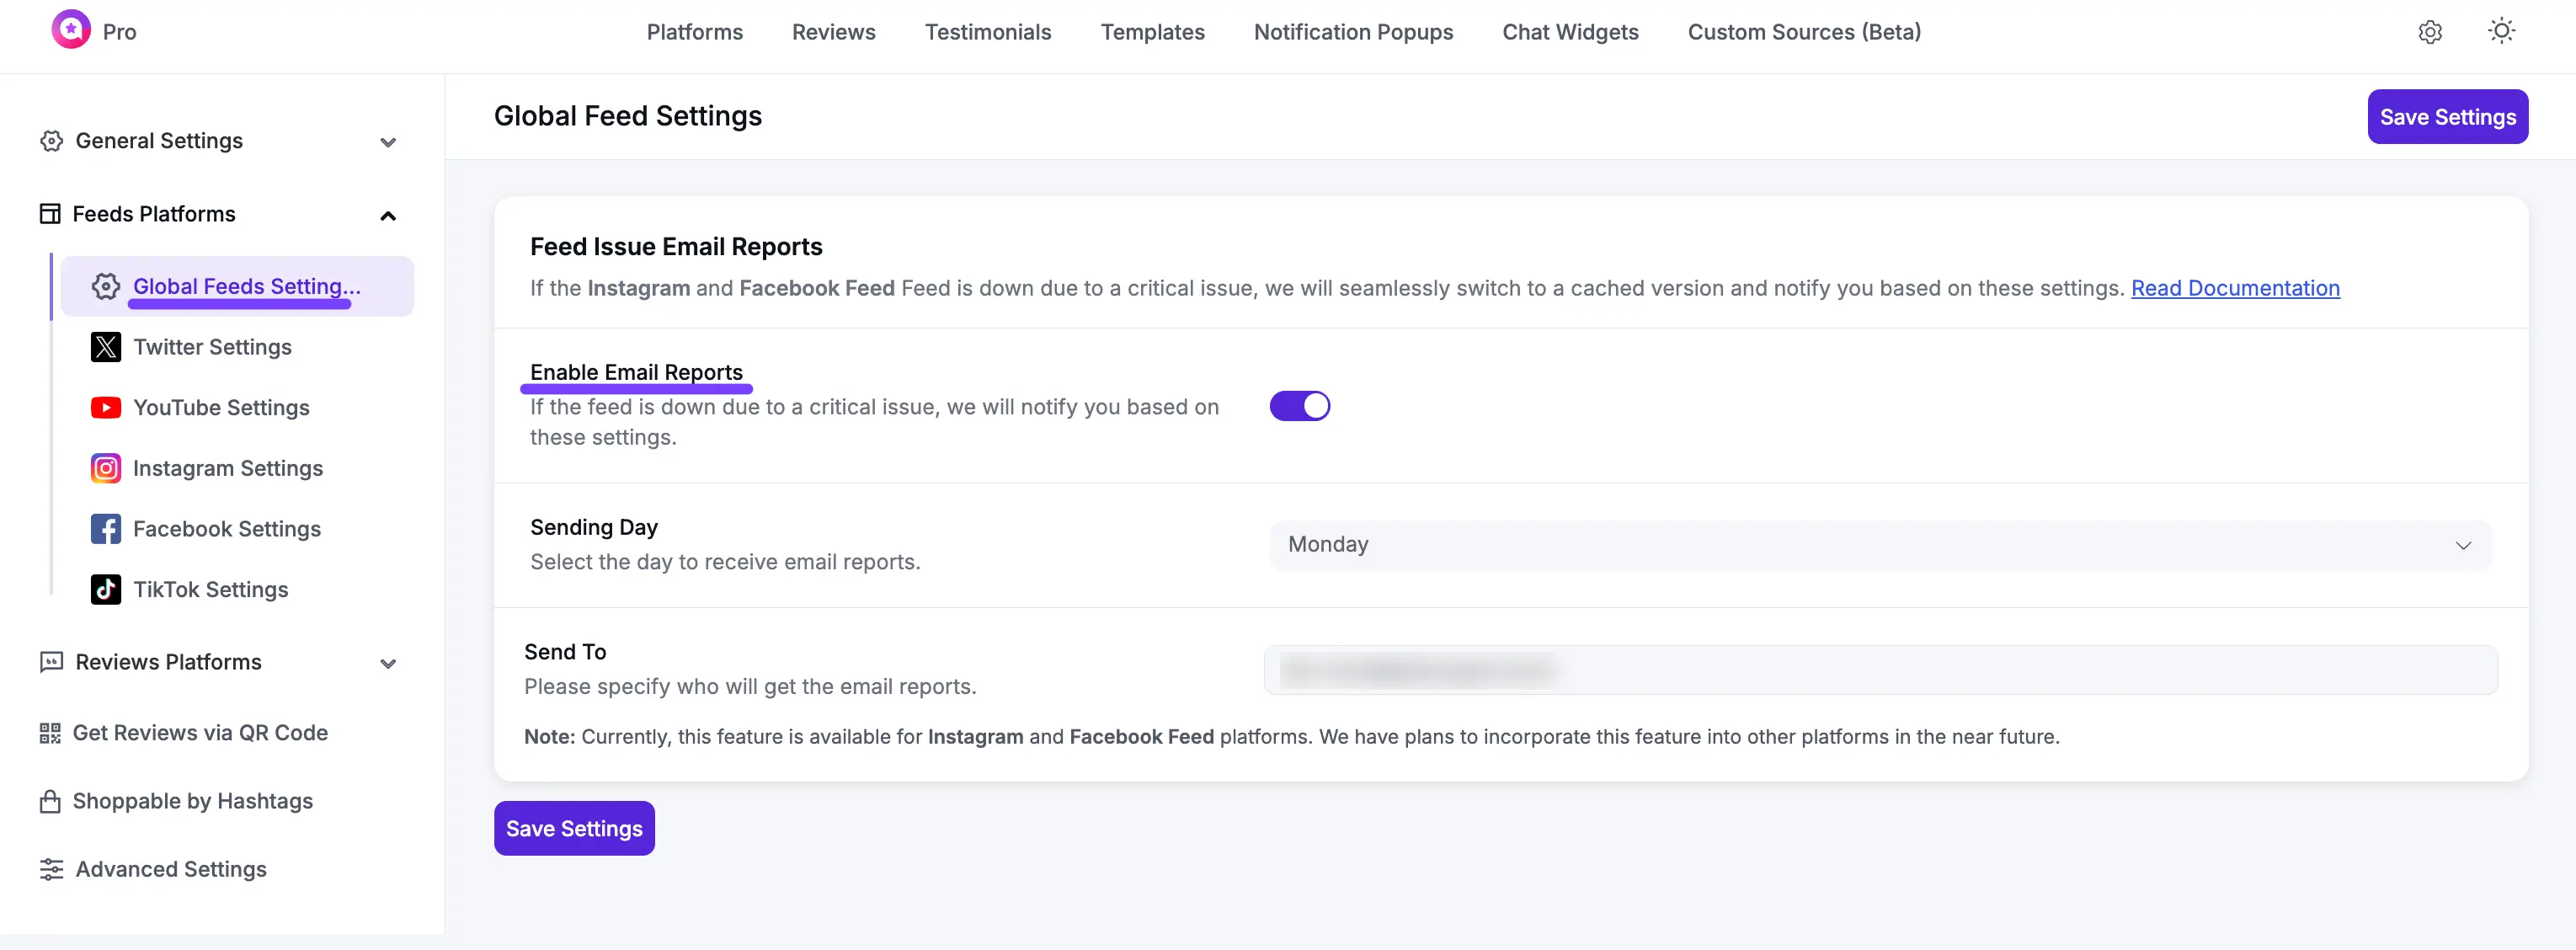Open Shoppable by Hashtags settings
Image resolution: width=2576 pixels, height=950 pixels.
tap(192, 801)
